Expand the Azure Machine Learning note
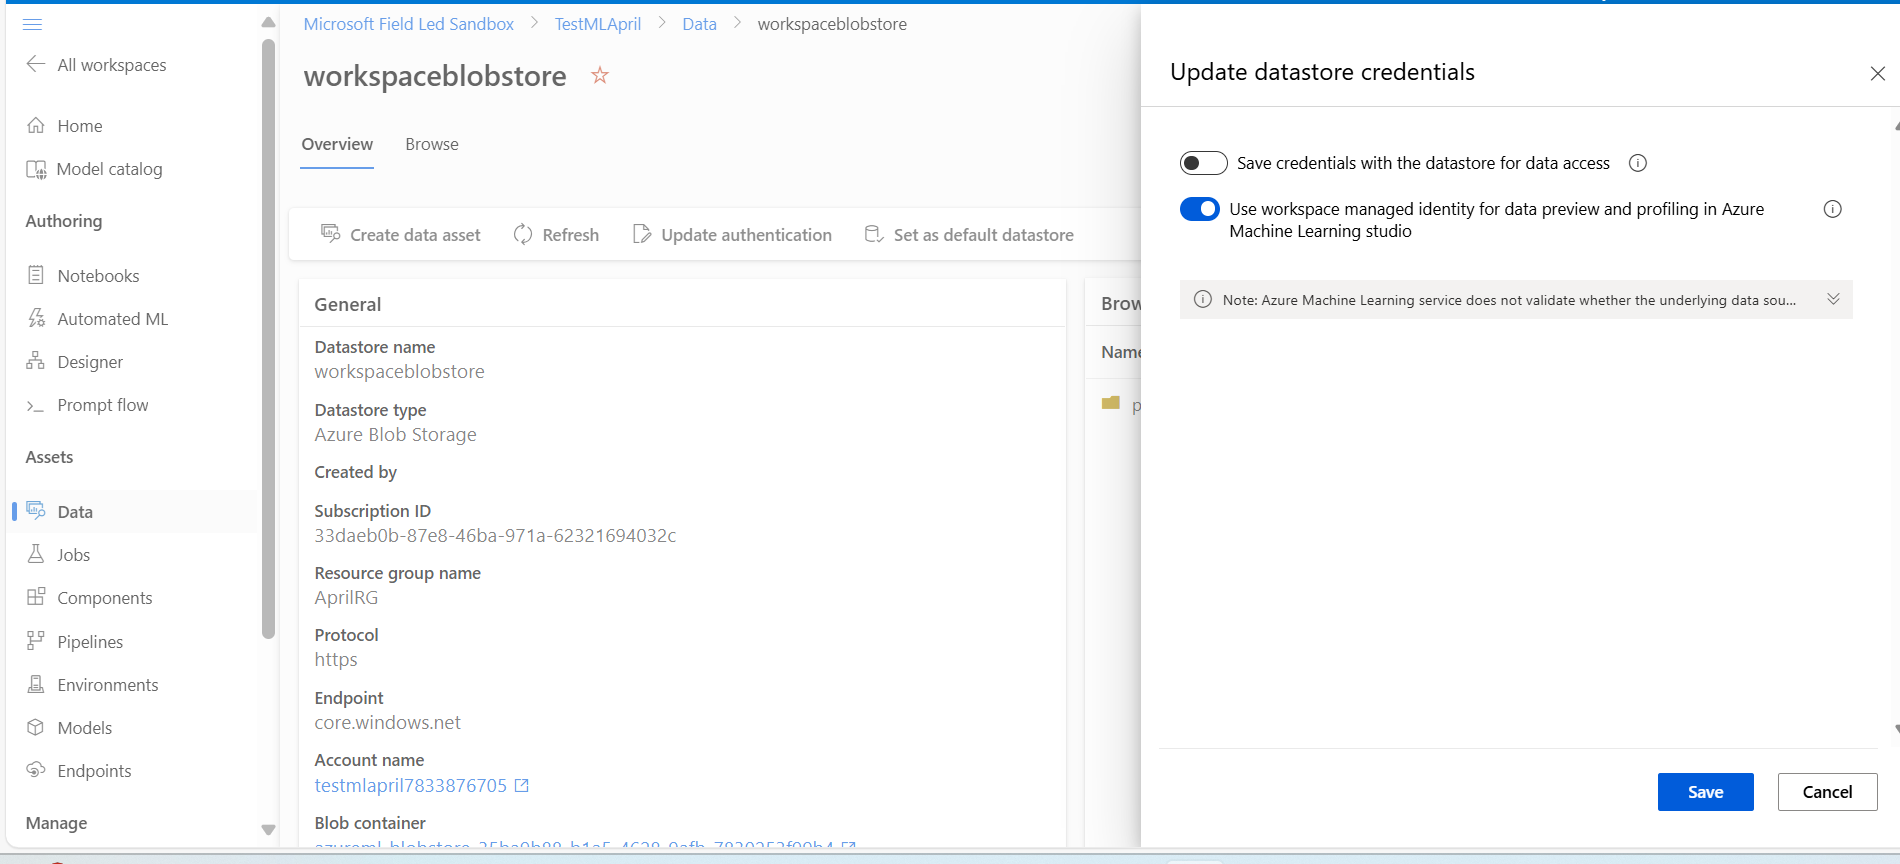Viewport: 1900px width, 864px height. coord(1833,299)
